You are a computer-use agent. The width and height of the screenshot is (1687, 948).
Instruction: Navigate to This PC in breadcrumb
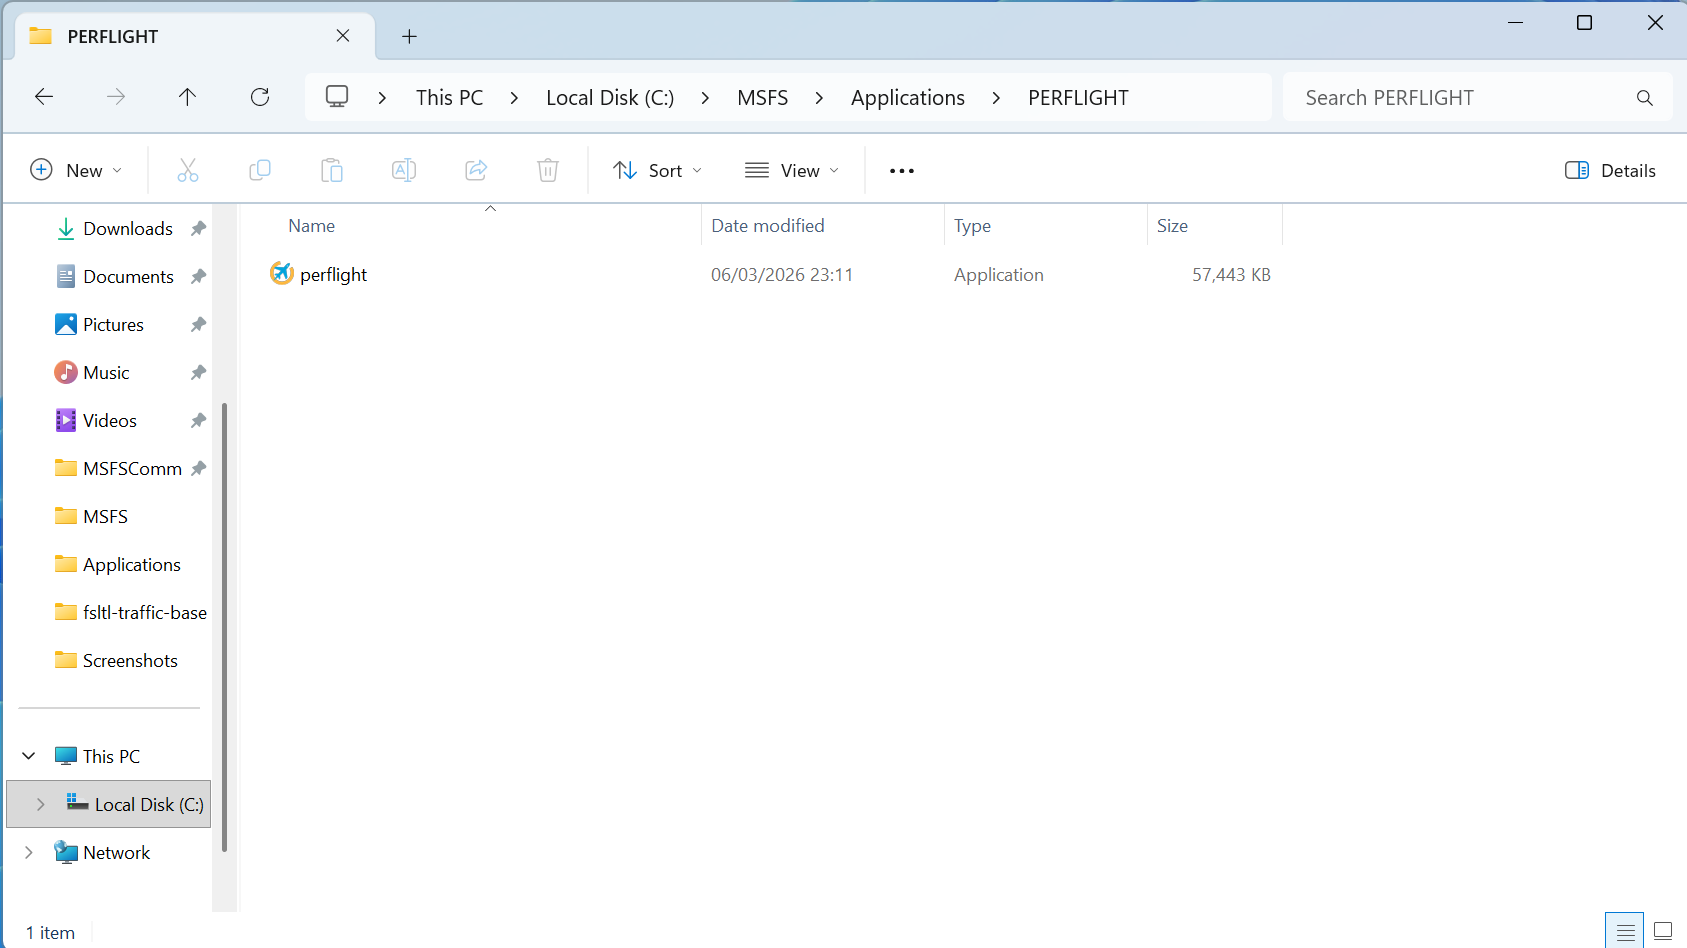point(449,98)
